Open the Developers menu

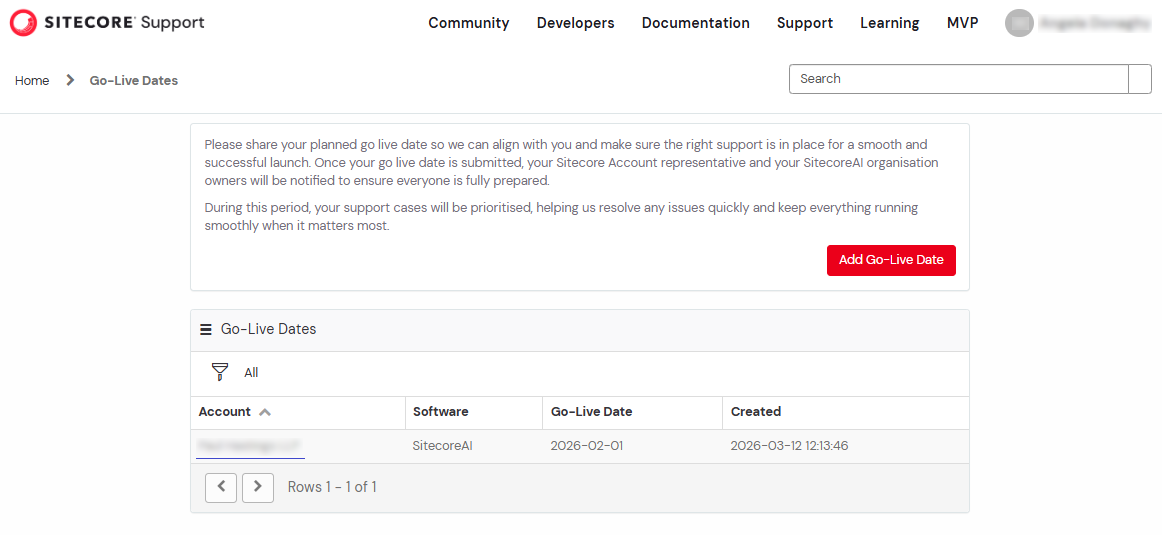(575, 23)
